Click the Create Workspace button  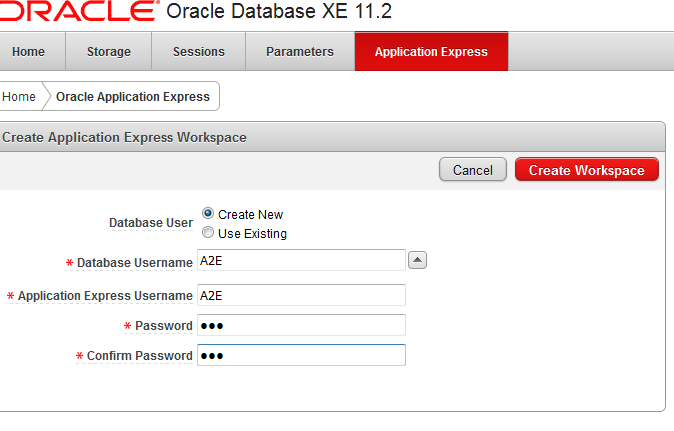pyautogui.click(x=587, y=170)
